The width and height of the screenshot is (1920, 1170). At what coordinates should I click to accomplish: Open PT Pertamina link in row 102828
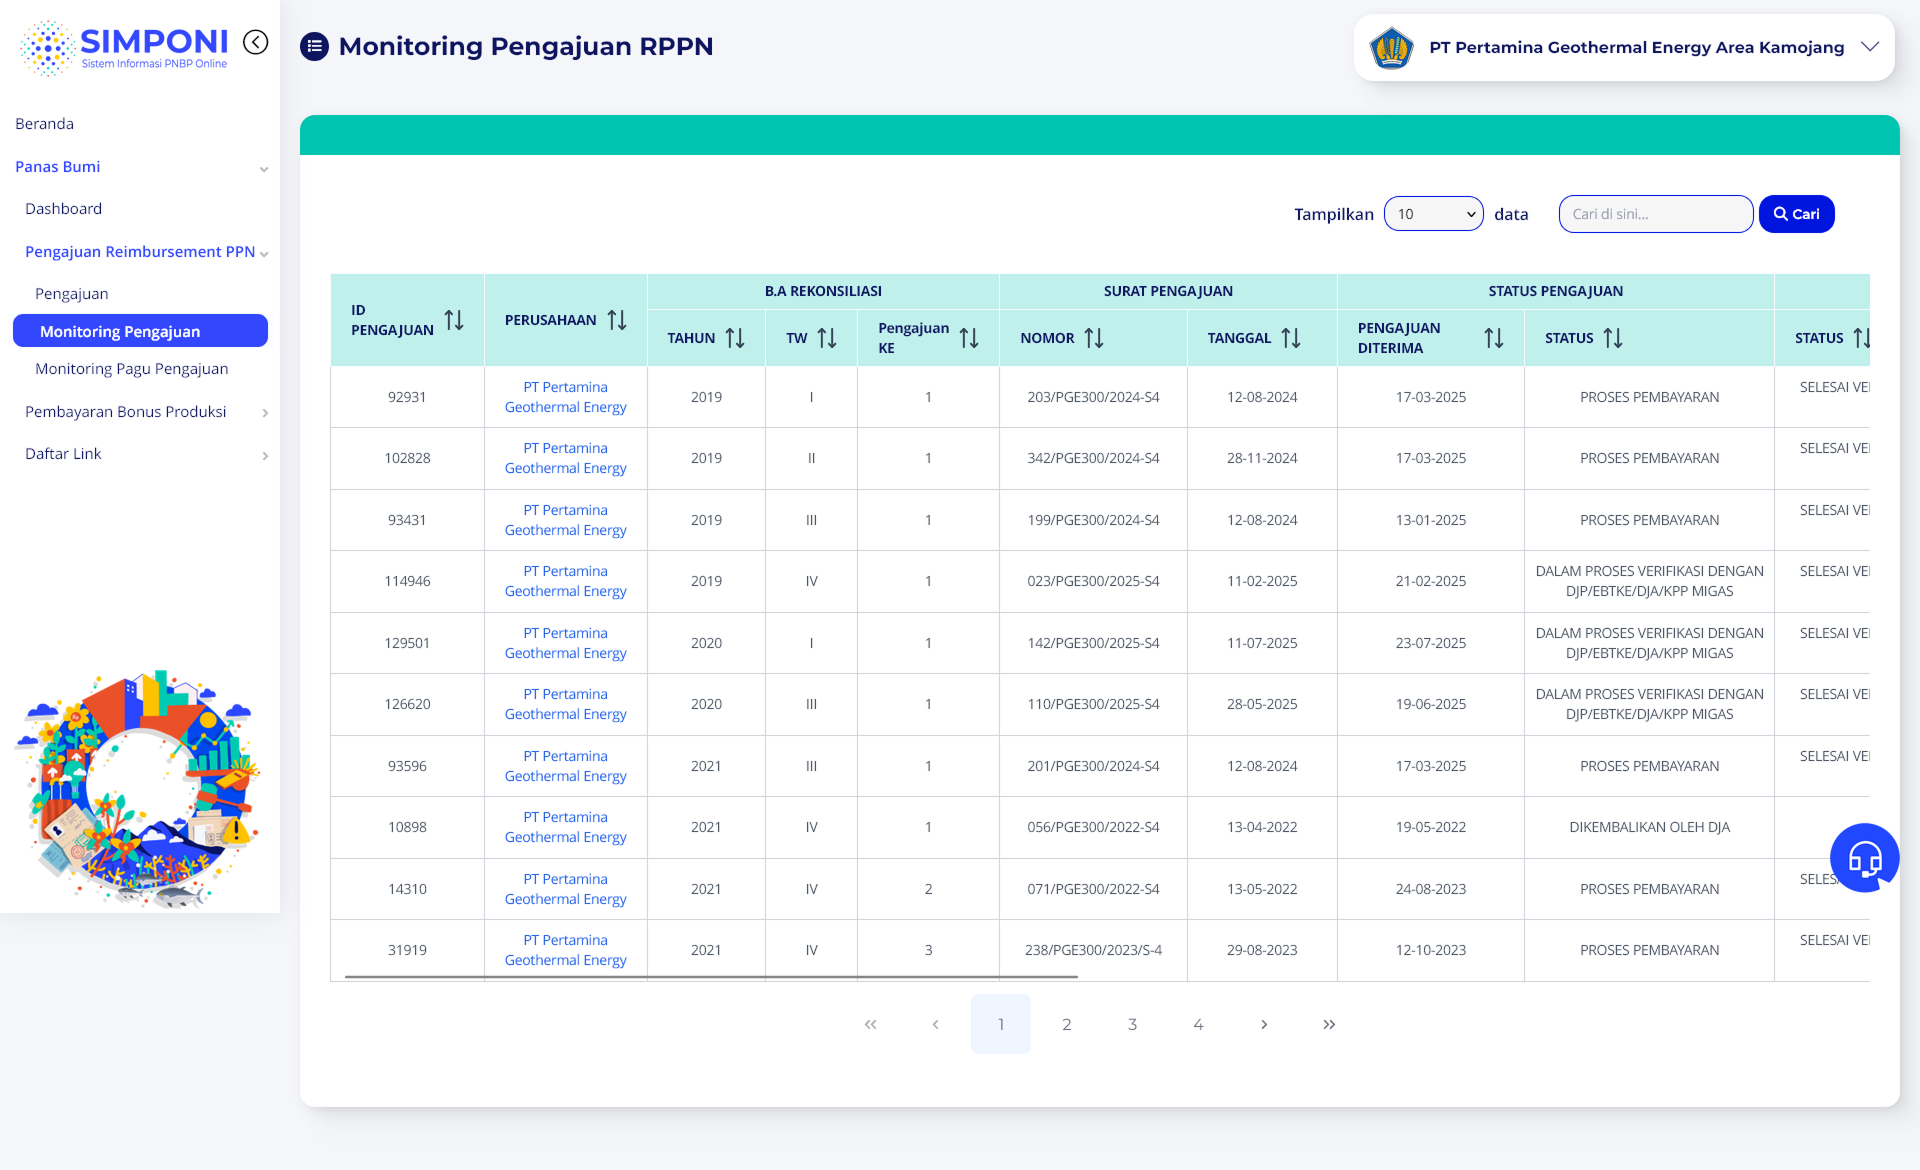(x=565, y=458)
